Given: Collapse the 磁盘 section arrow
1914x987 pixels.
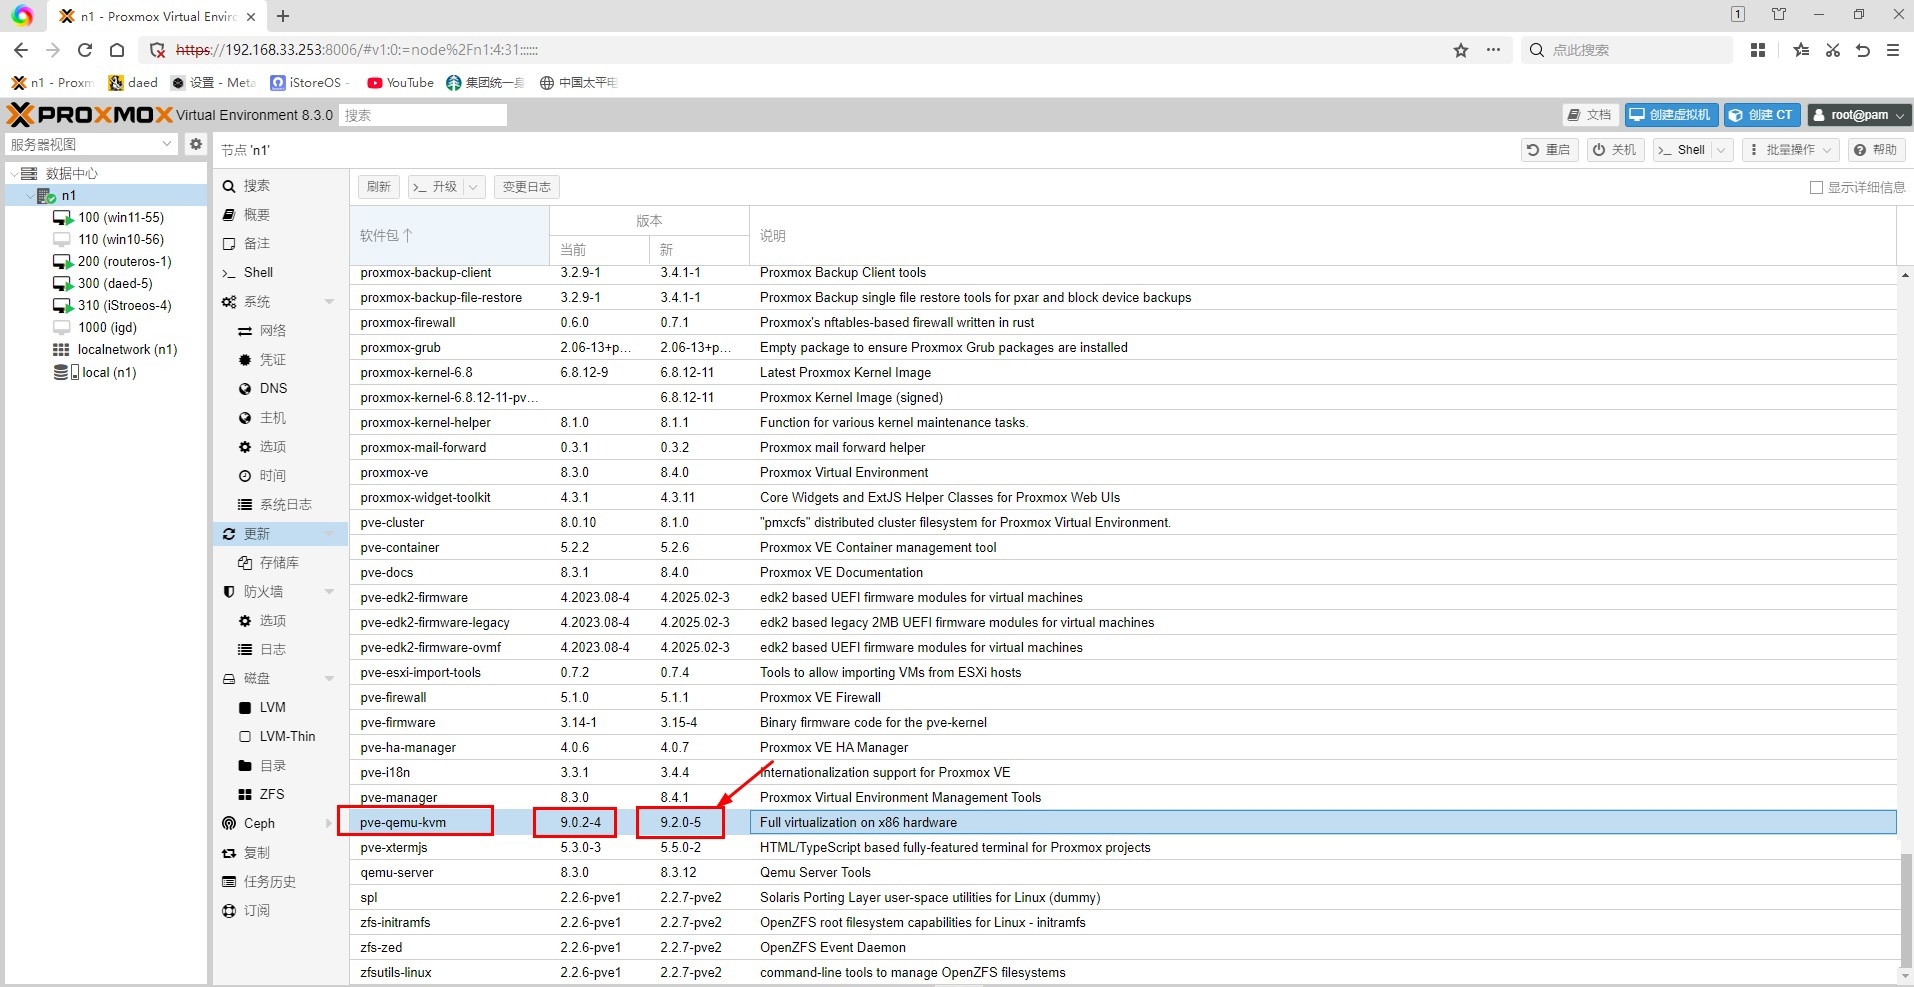Looking at the screenshot, I should click(329, 679).
